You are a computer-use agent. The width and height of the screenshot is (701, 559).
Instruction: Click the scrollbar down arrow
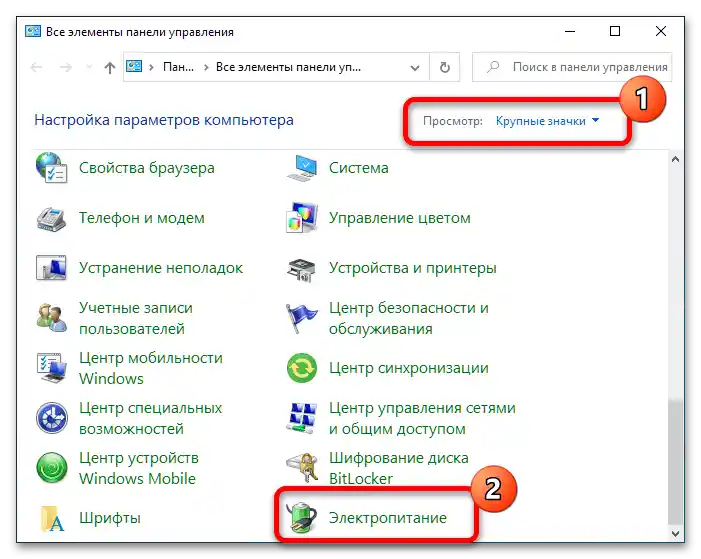[676, 534]
